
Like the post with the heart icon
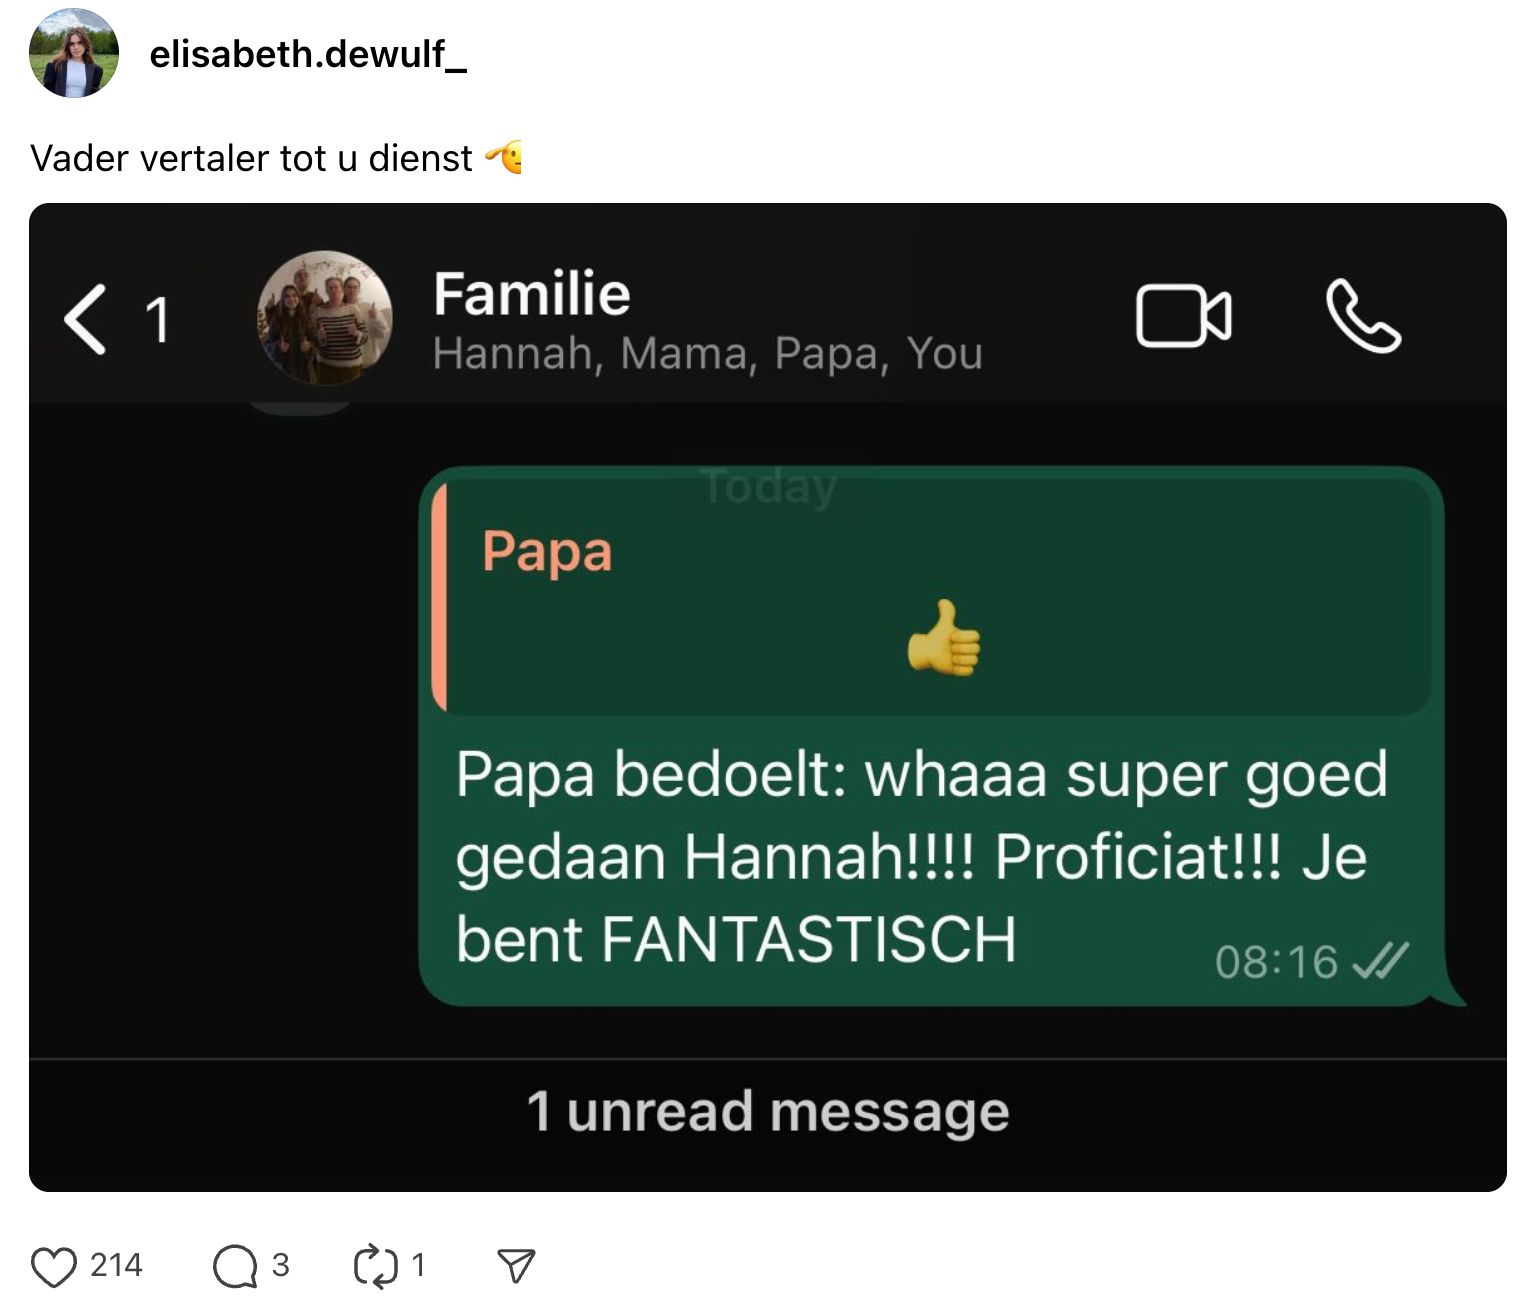tap(54, 1266)
